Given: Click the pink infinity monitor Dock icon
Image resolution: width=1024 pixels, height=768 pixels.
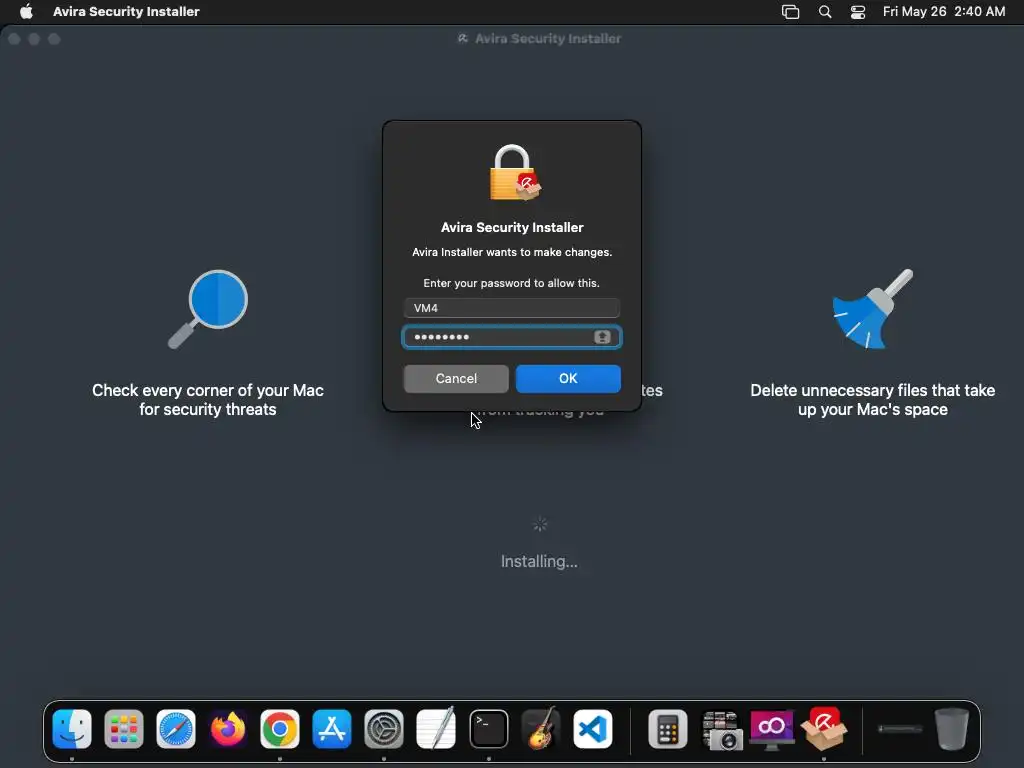Looking at the screenshot, I should click(x=772, y=729).
